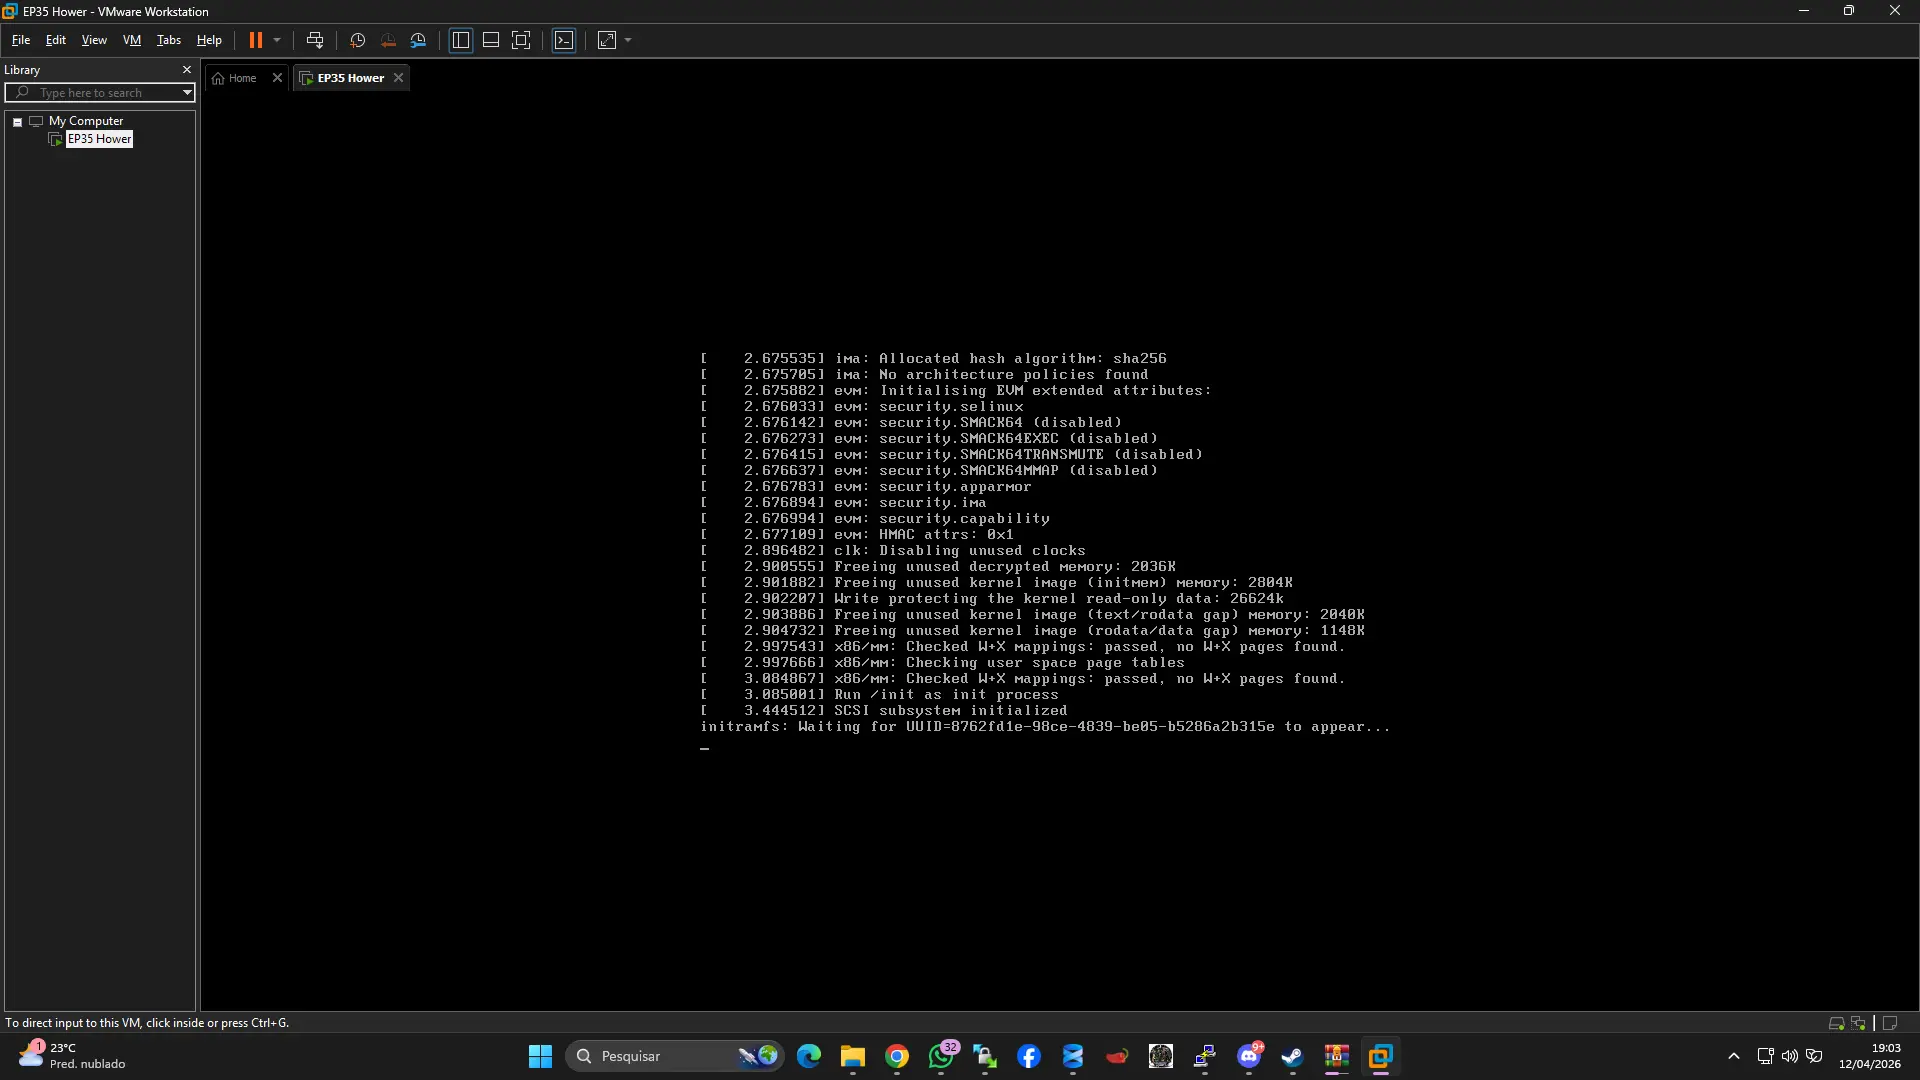Click the message log icon in status bar

coord(1890,1023)
